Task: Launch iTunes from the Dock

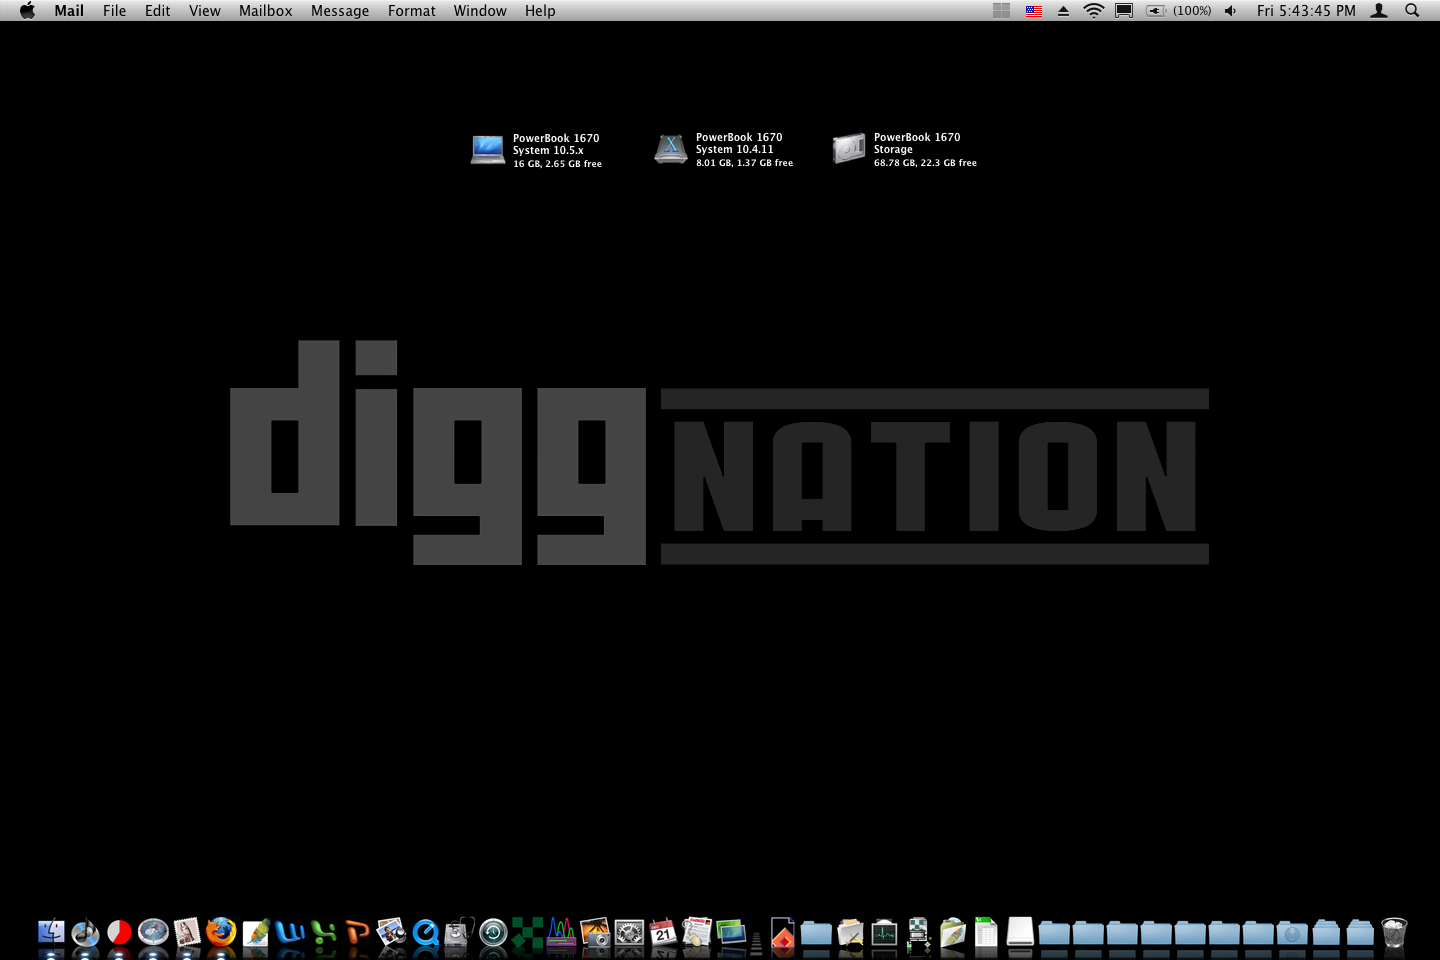Action: pos(85,933)
